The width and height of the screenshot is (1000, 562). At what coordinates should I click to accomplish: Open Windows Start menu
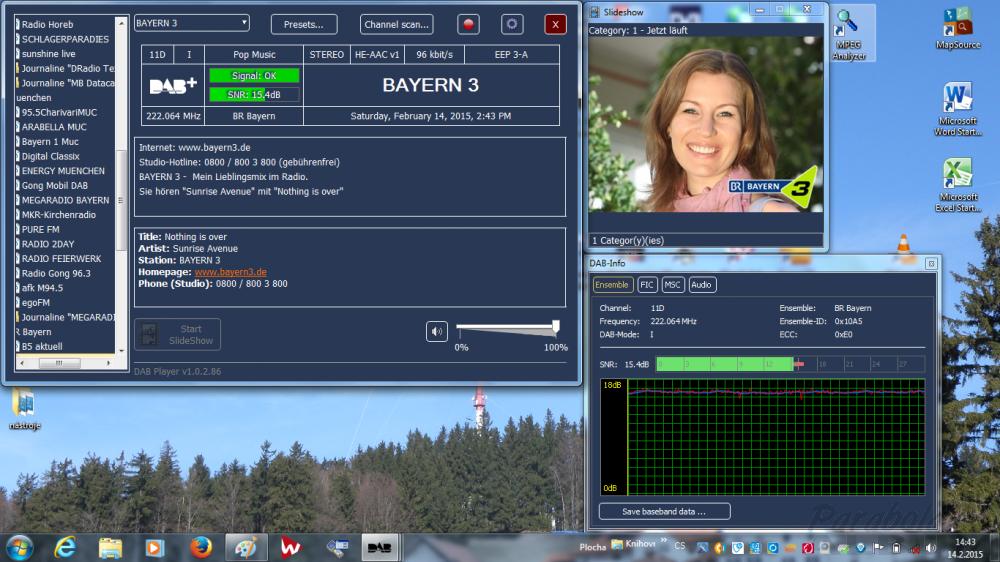point(19,548)
